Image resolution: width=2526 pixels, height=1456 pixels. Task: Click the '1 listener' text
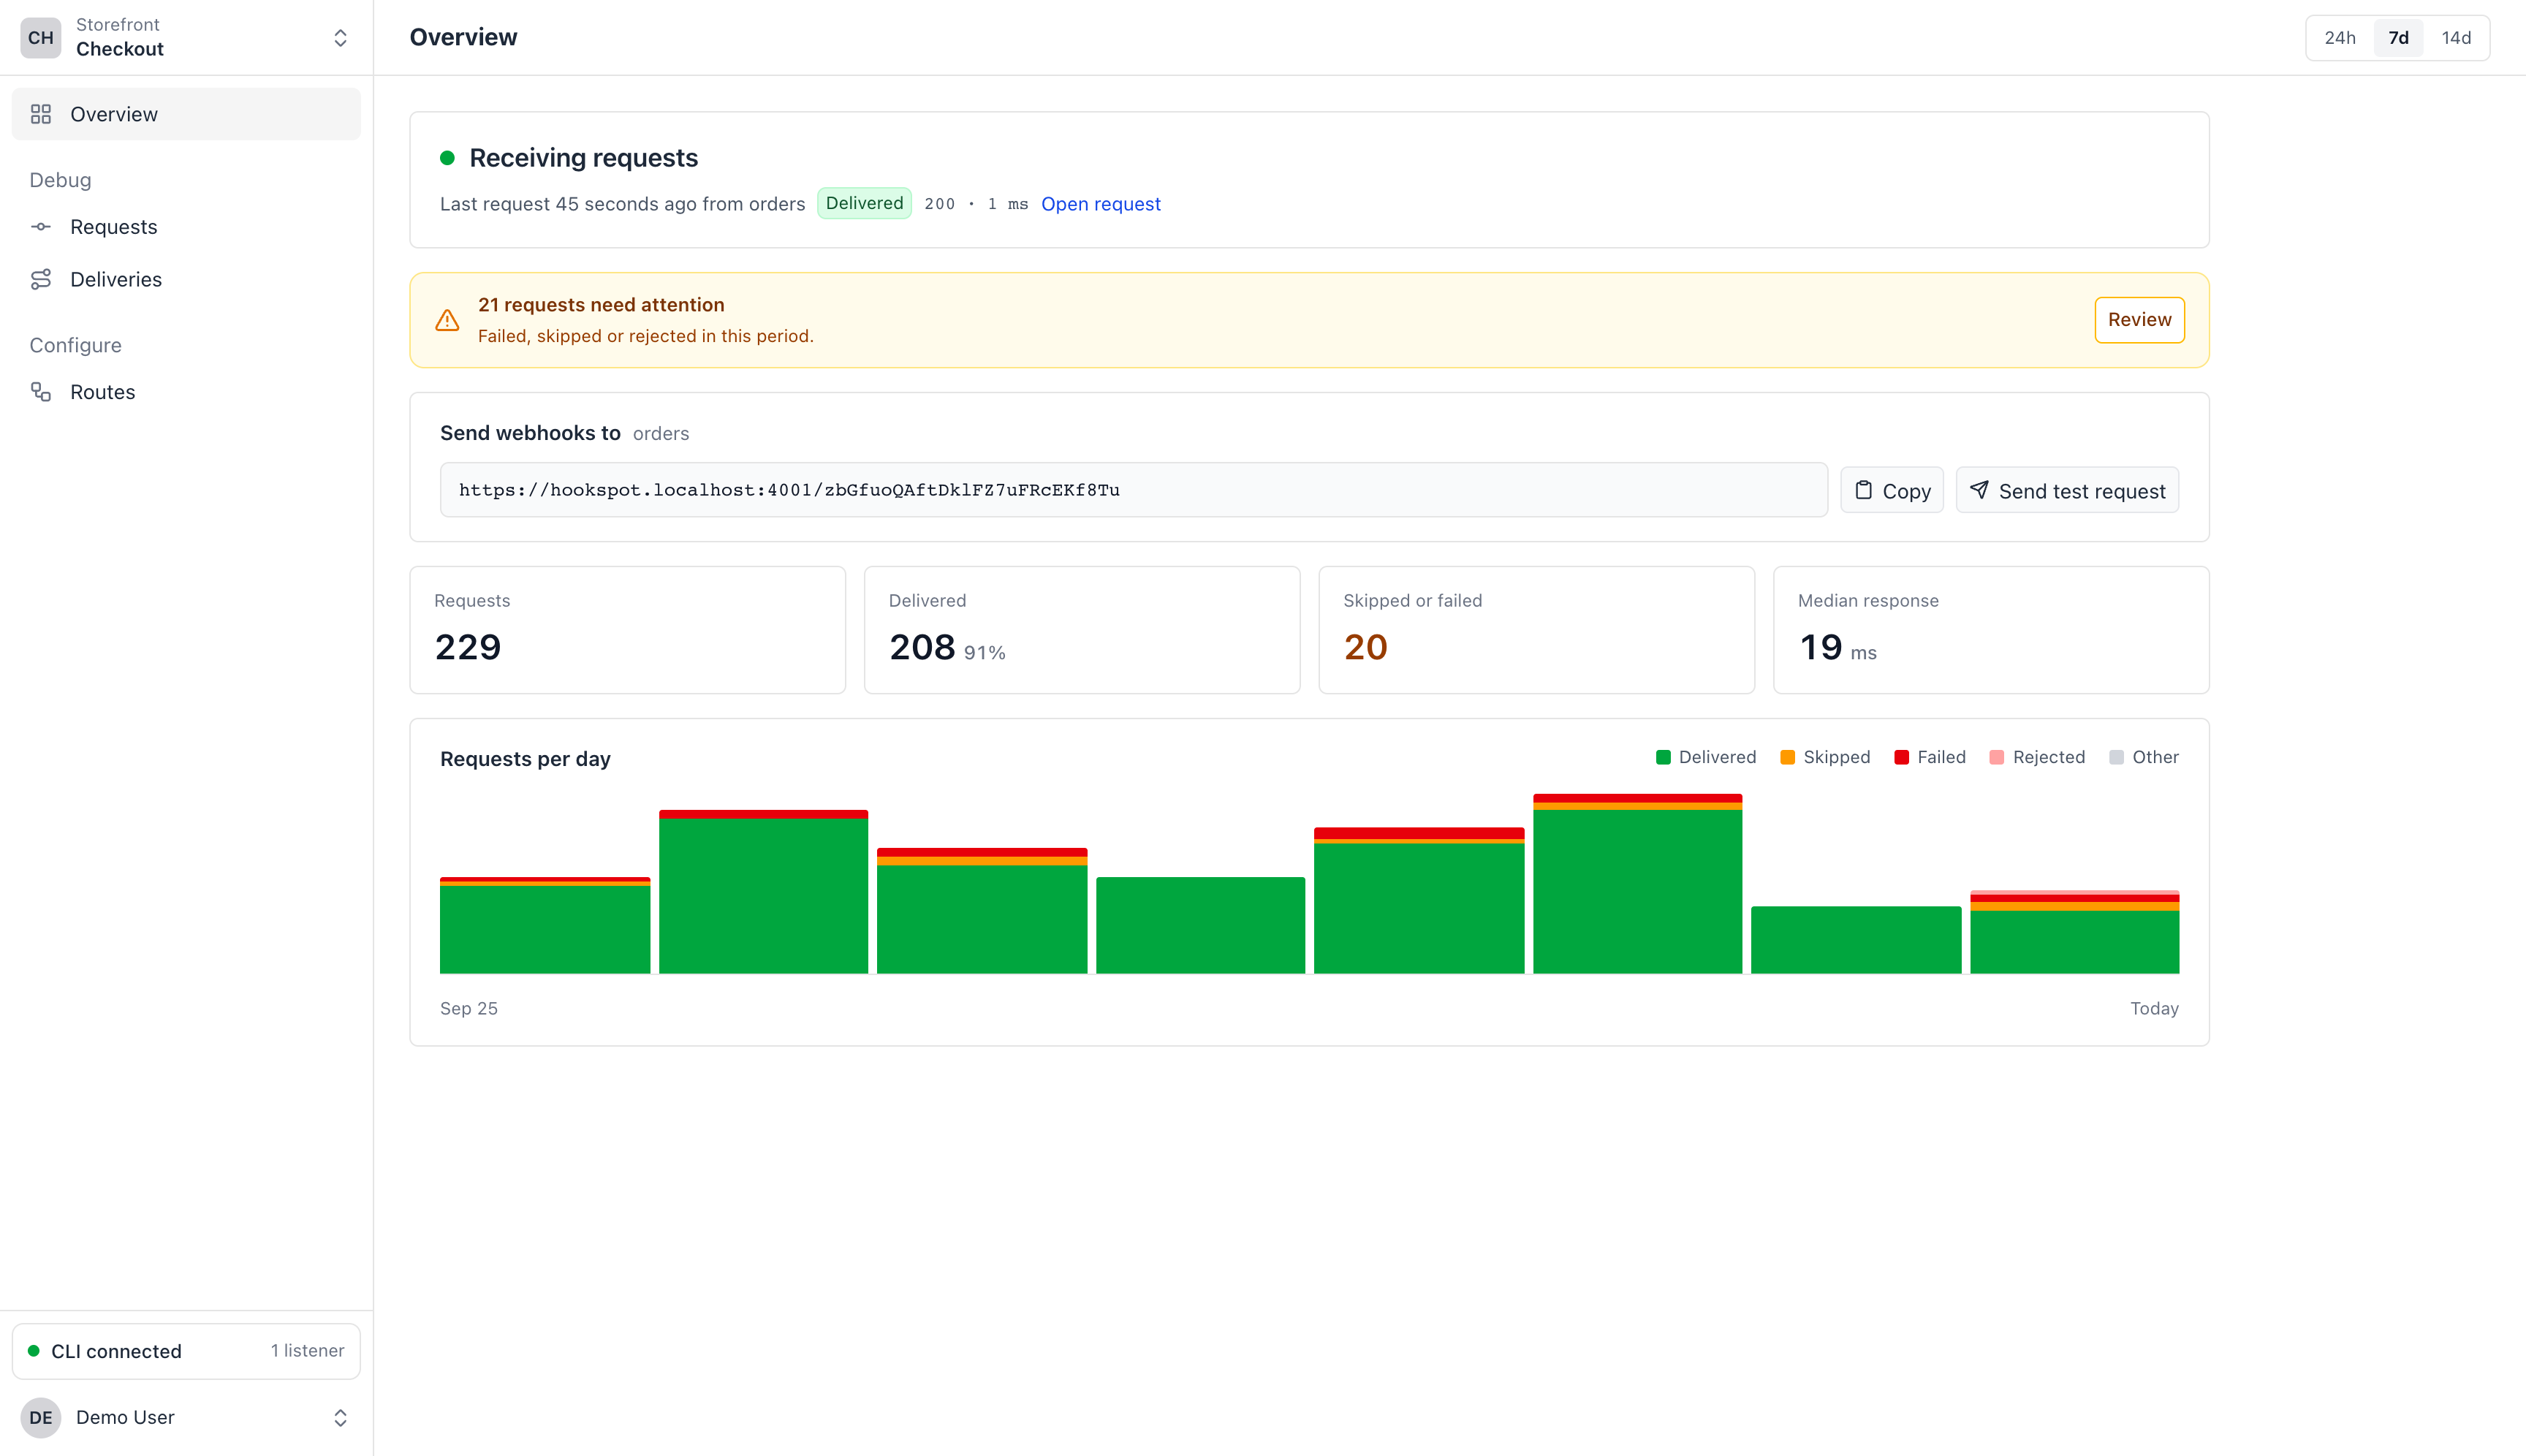(x=307, y=1351)
